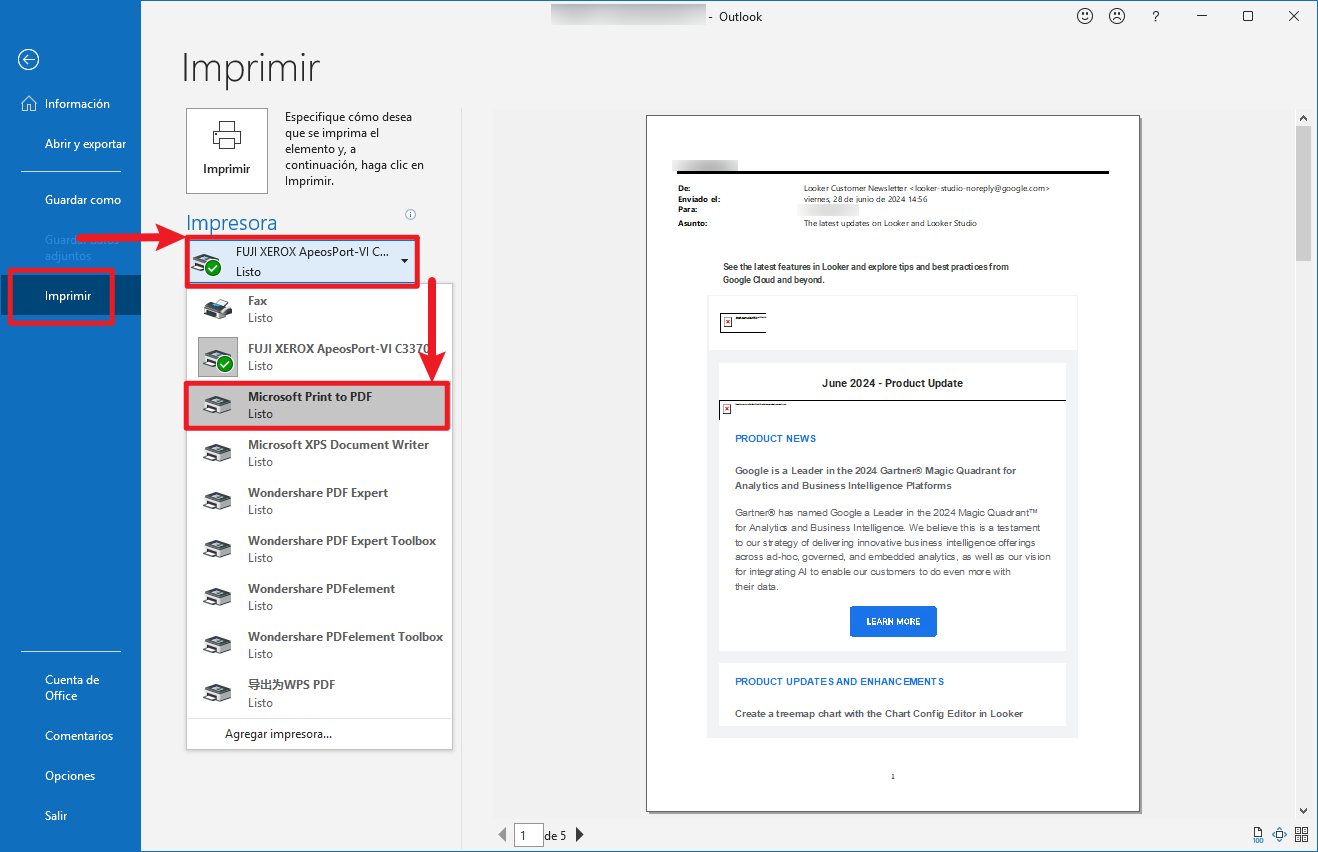Click June 2024 - Product Update title
This screenshot has height=852, width=1318.
[892, 383]
